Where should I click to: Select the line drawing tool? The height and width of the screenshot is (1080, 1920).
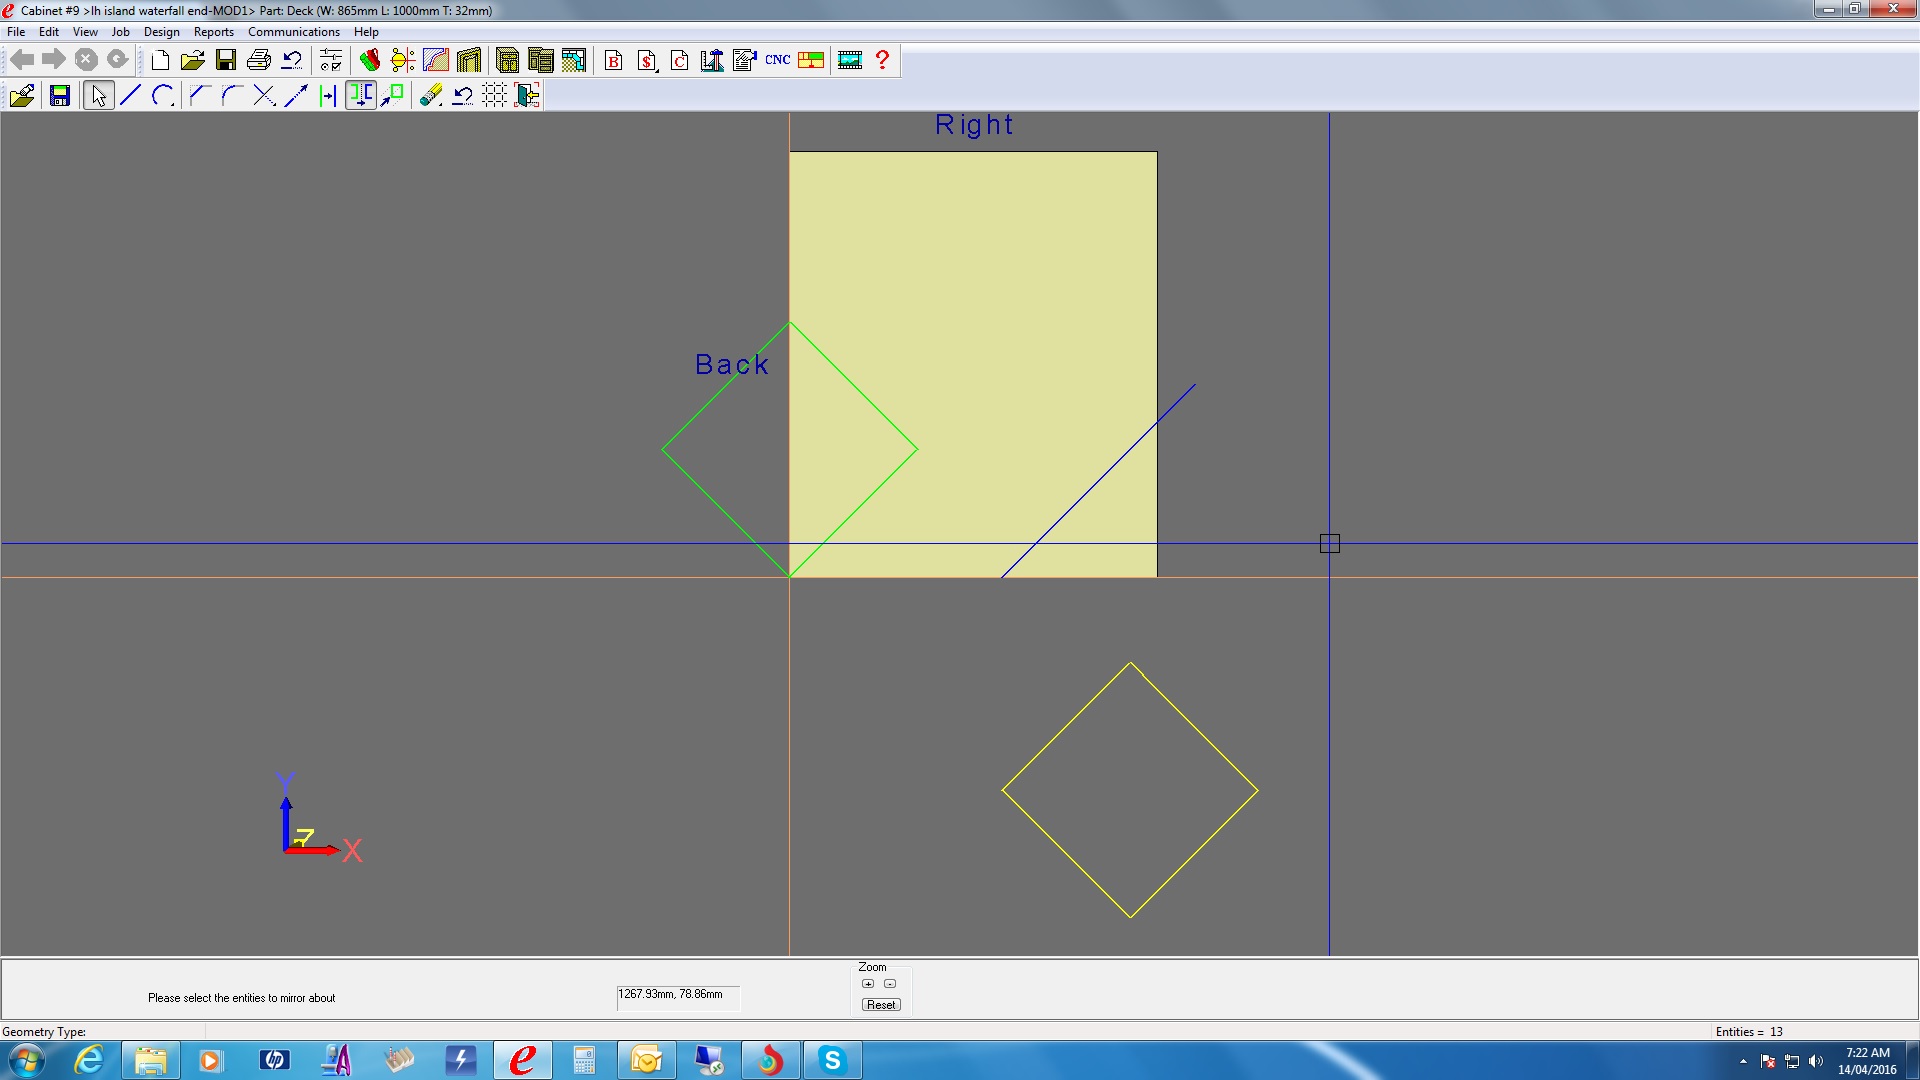130,95
